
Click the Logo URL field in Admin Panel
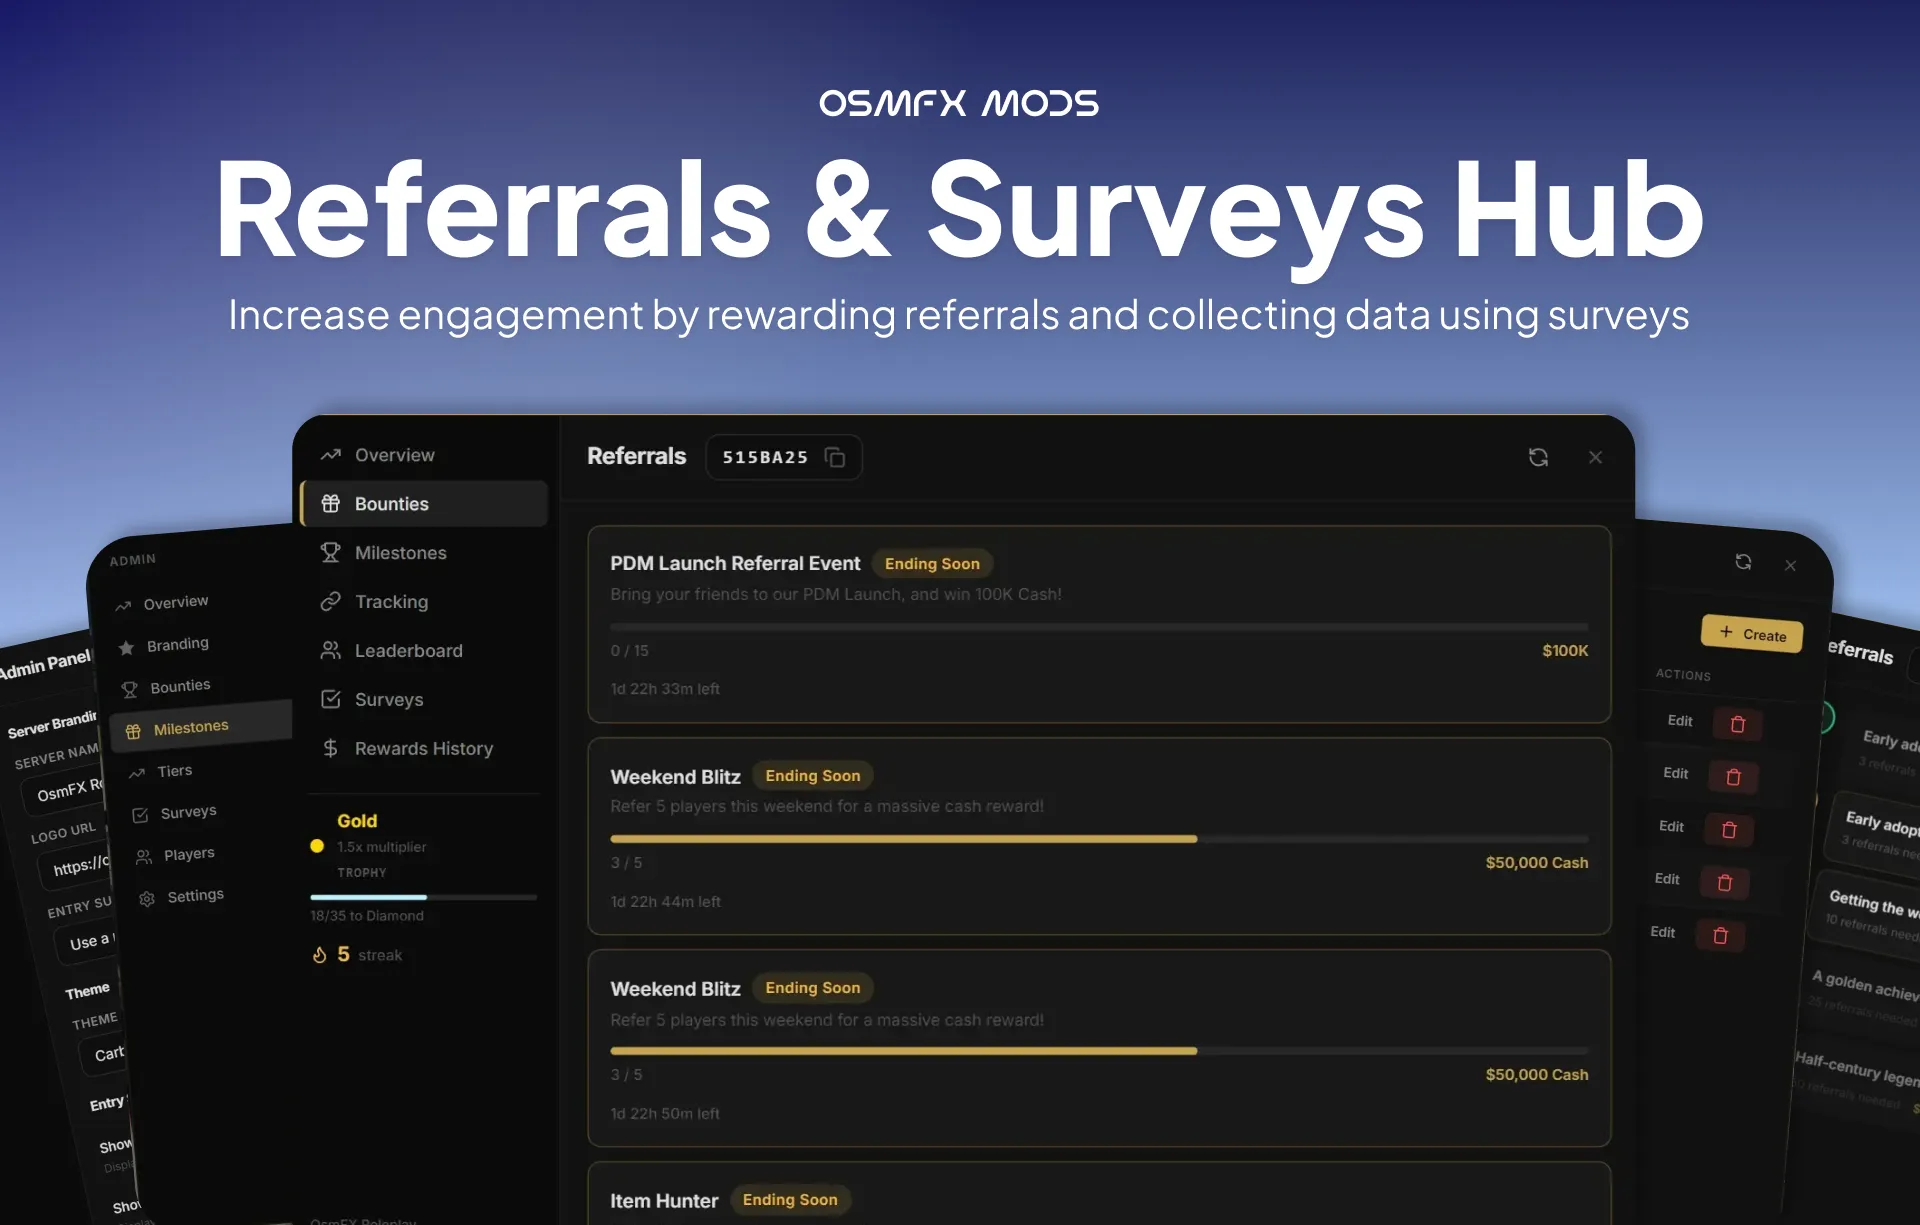(x=74, y=866)
